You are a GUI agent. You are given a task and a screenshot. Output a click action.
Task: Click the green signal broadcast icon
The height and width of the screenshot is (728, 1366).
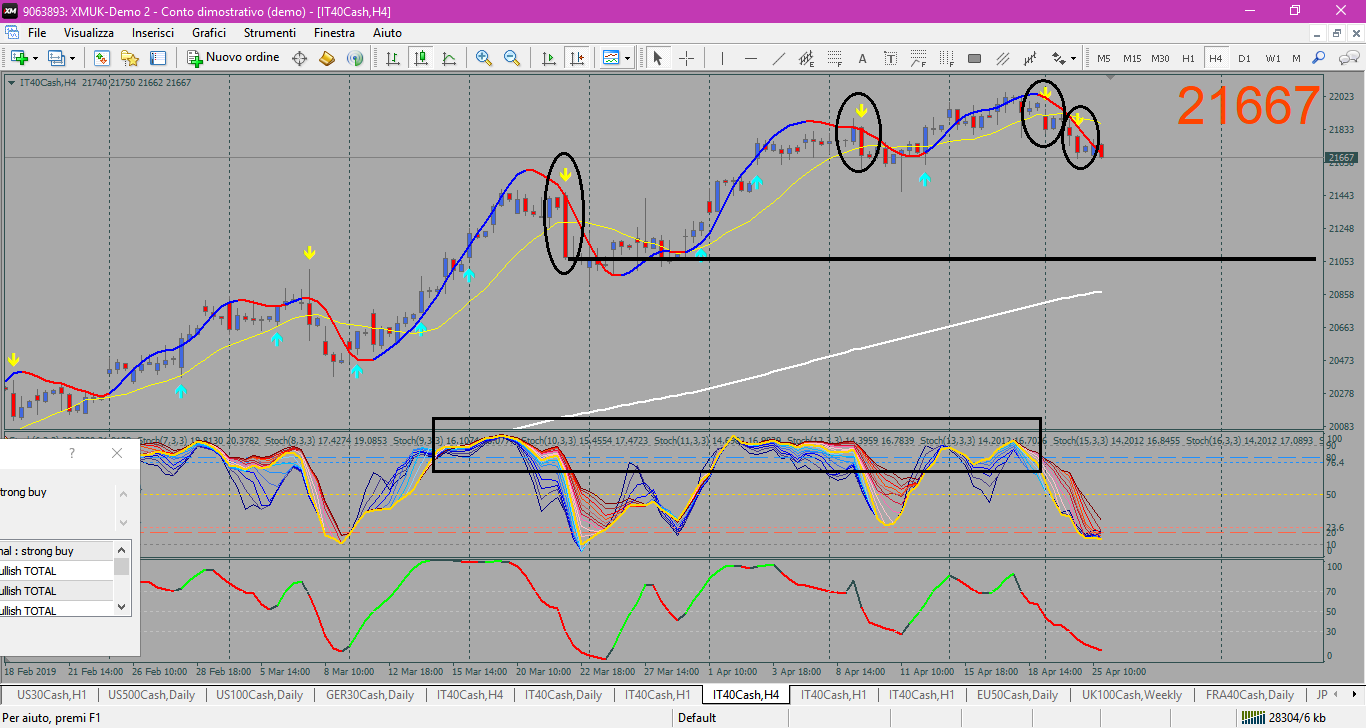coord(354,58)
